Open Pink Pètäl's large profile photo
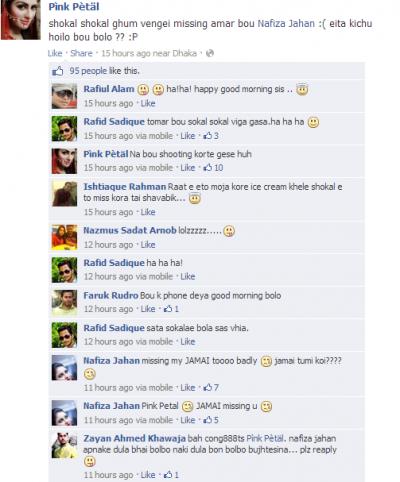Viewport: 400px width, 482px height. [x=21, y=20]
